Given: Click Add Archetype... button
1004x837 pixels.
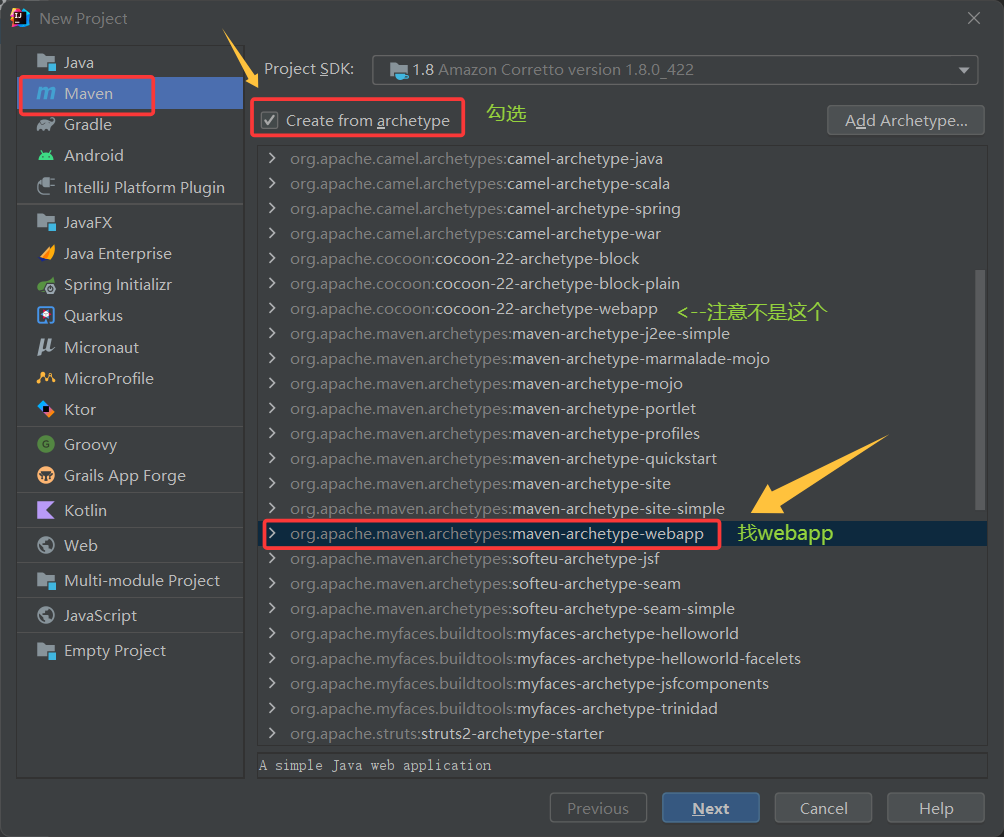Looking at the screenshot, I should 905,120.
